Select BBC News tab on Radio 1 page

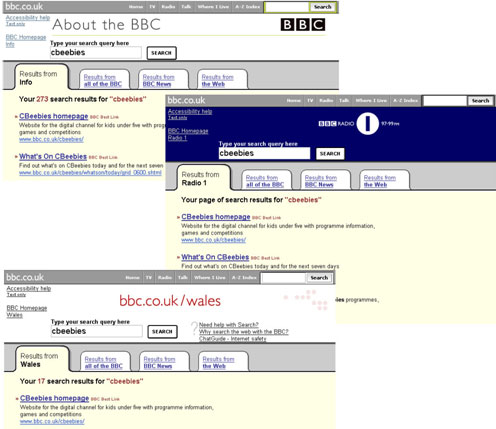click(x=326, y=181)
